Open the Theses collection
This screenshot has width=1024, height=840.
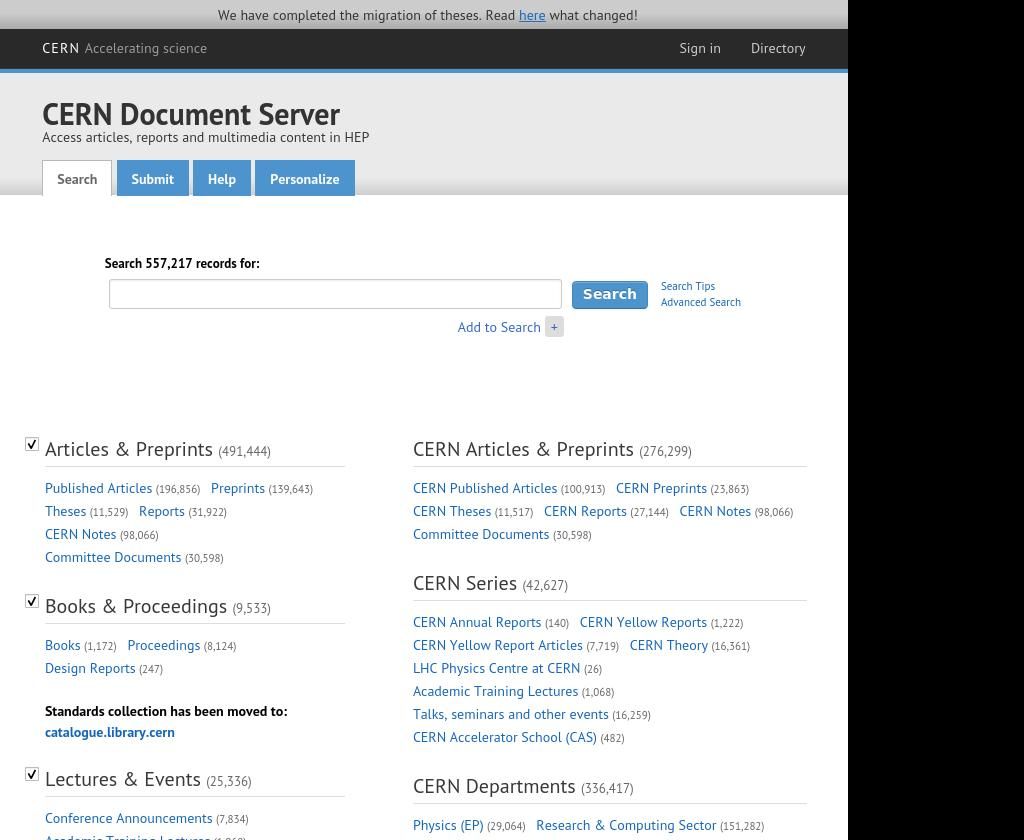(65, 511)
